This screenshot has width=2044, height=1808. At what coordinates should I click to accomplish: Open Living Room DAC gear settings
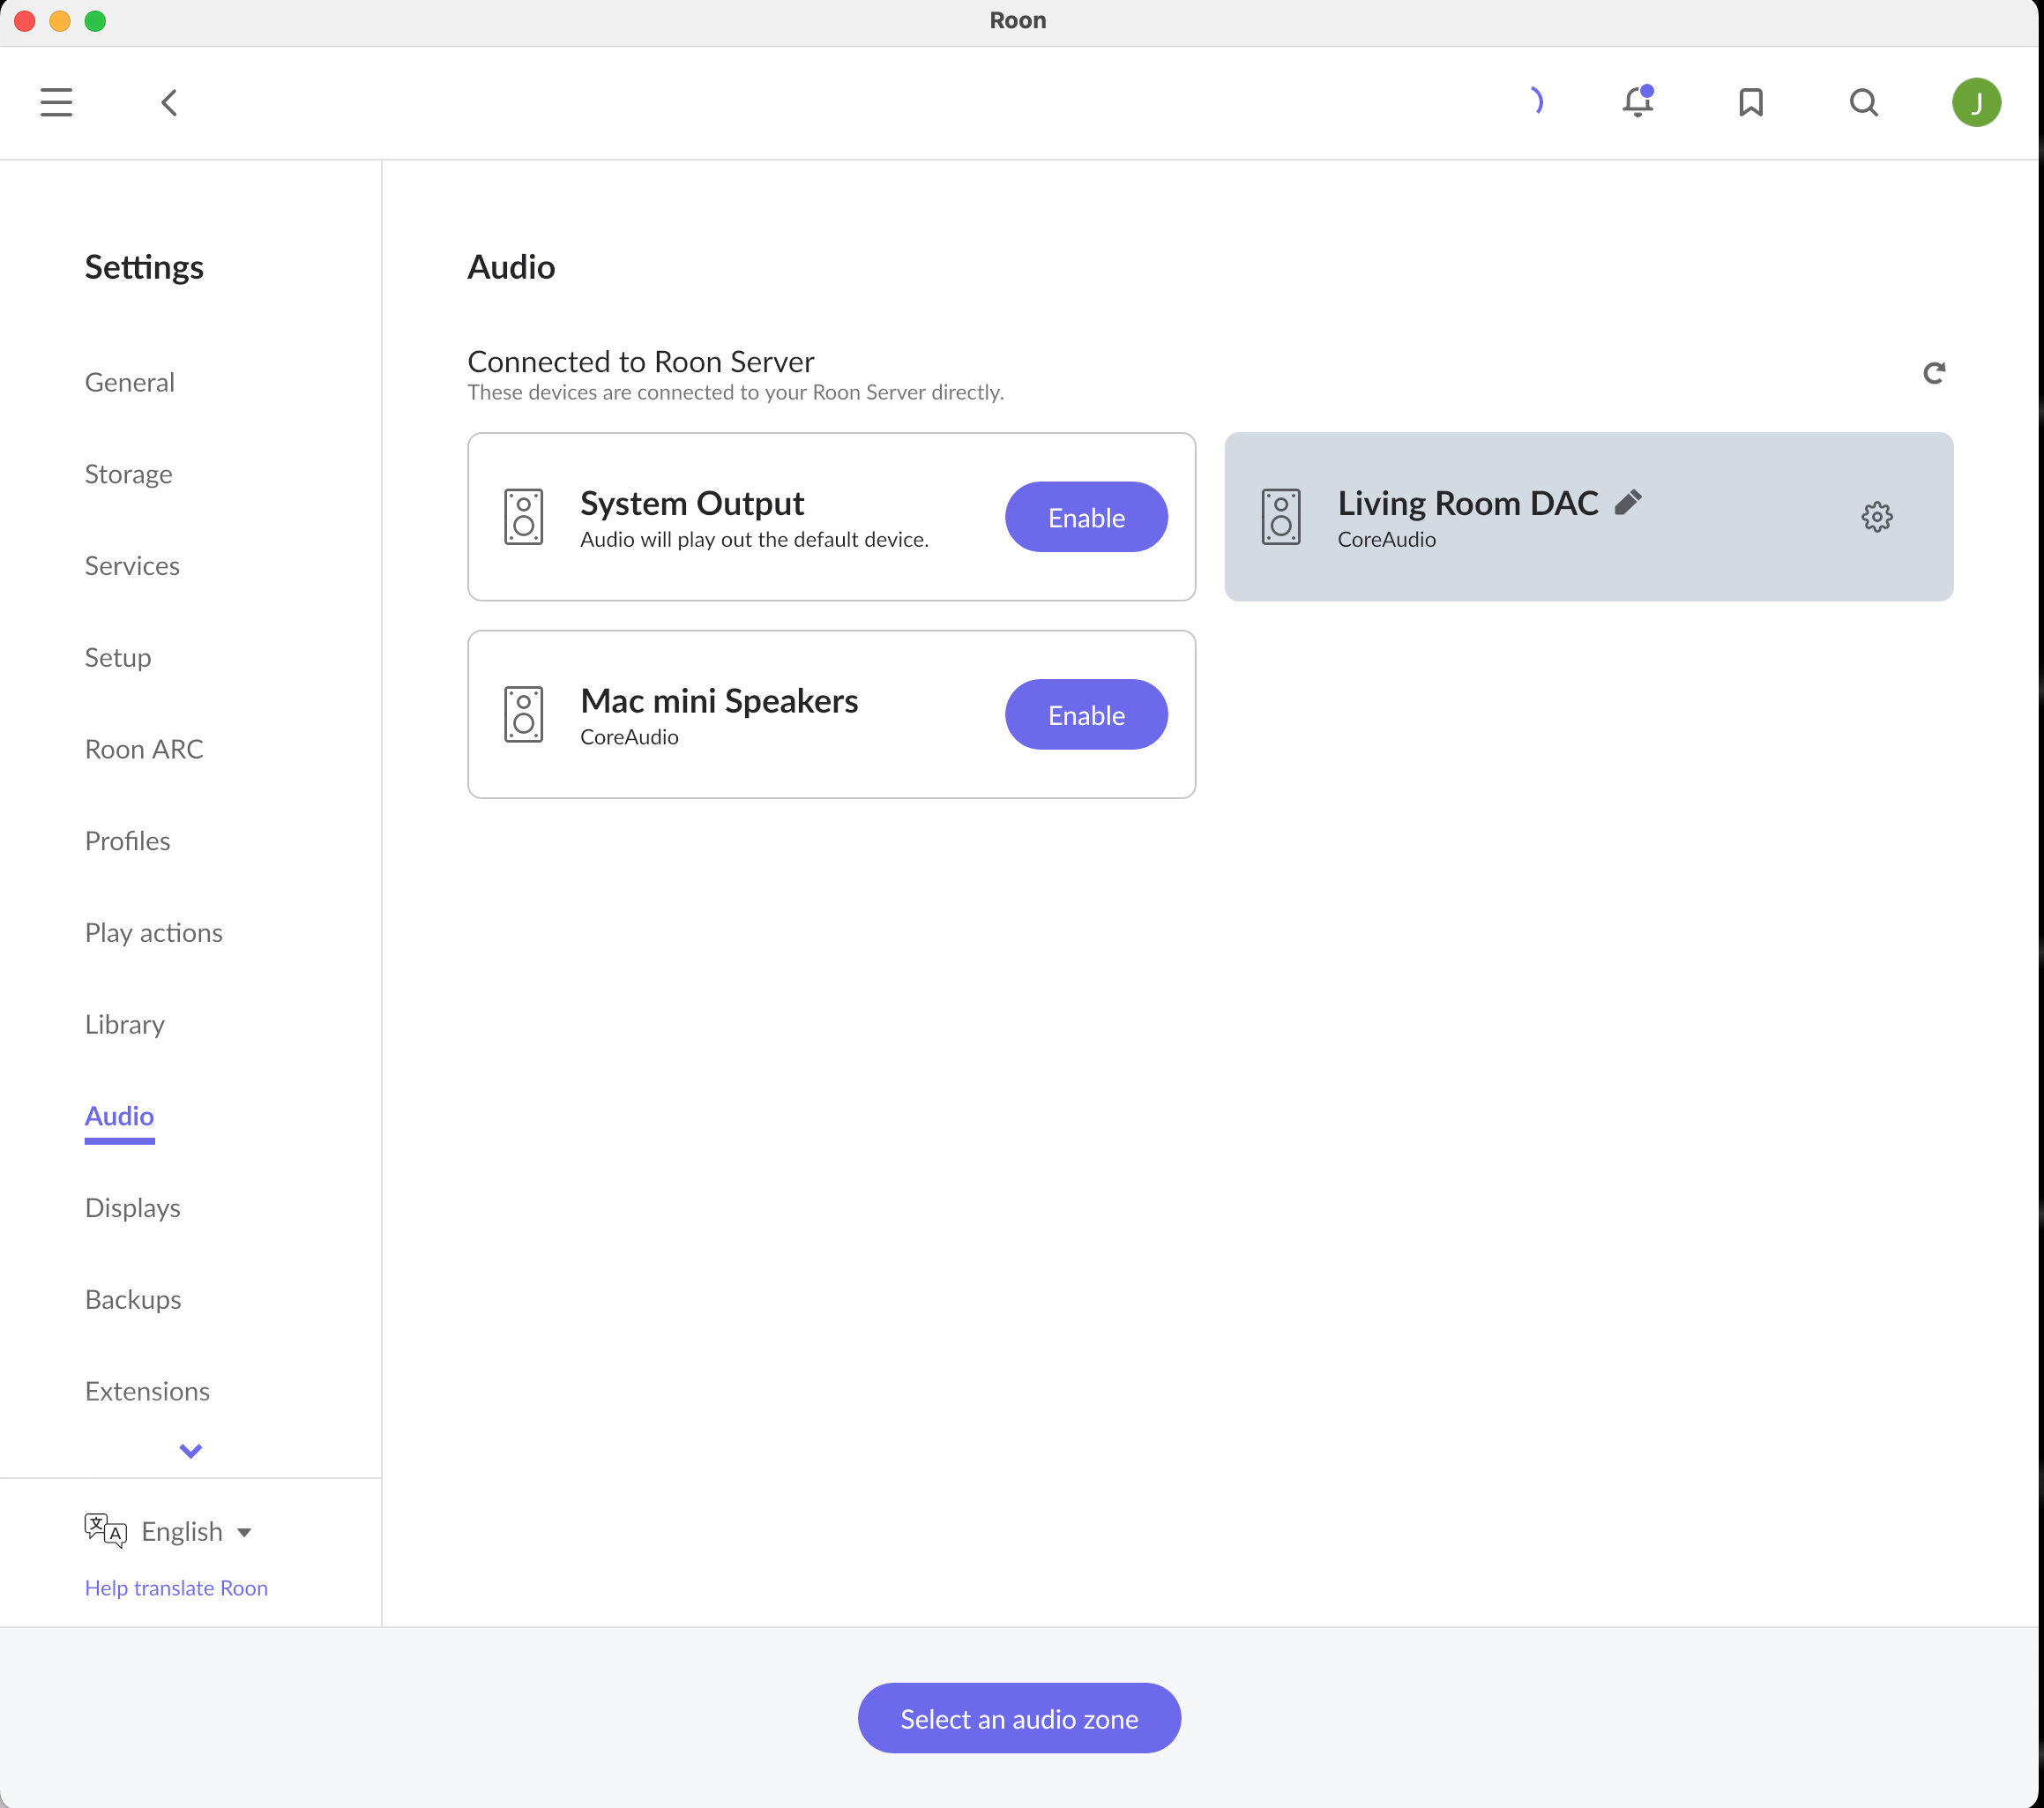(x=1876, y=517)
